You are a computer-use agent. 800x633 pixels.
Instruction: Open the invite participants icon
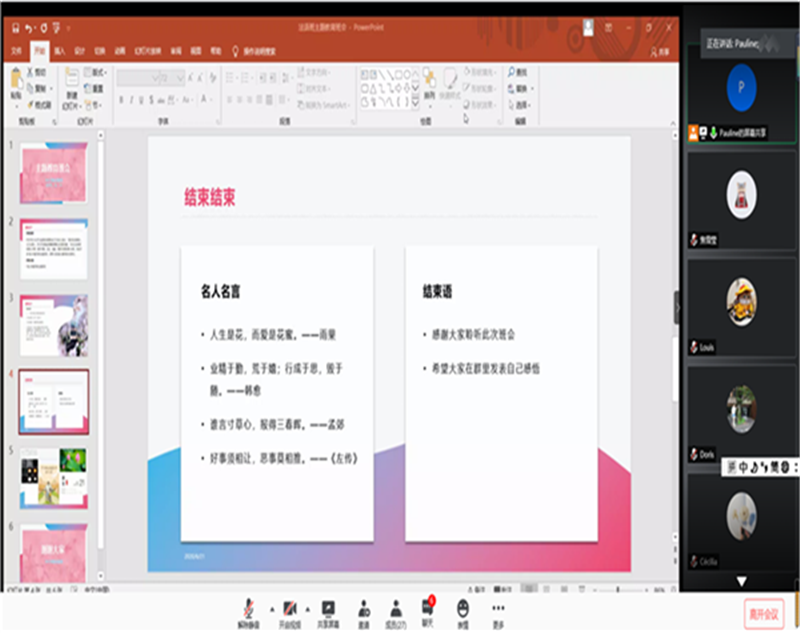364,610
